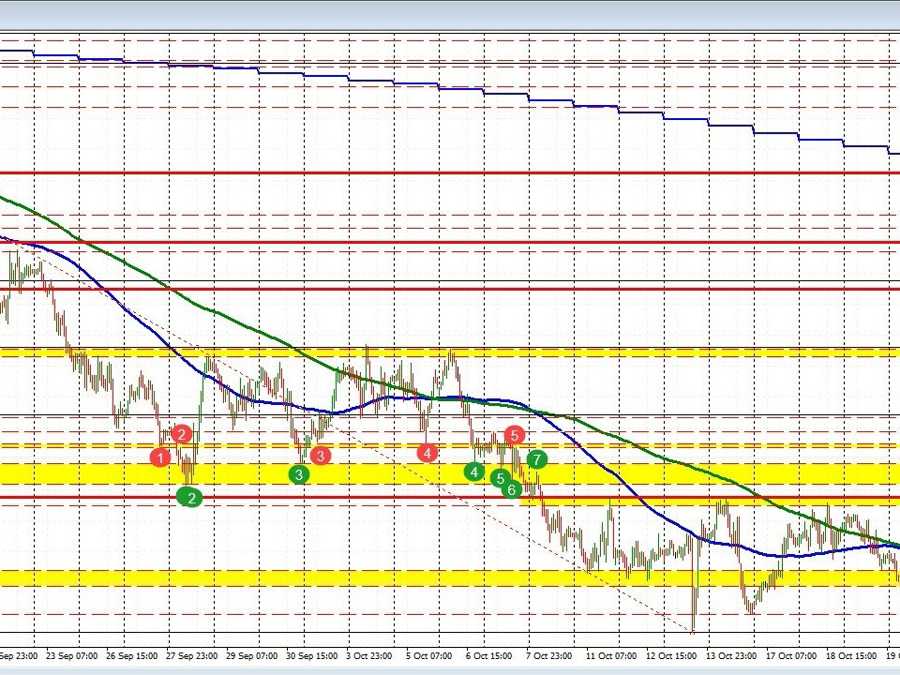Select the 7 Oct 23:00 time label
Image resolution: width=900 pixels, height=675 pixels.
point(547,657)
